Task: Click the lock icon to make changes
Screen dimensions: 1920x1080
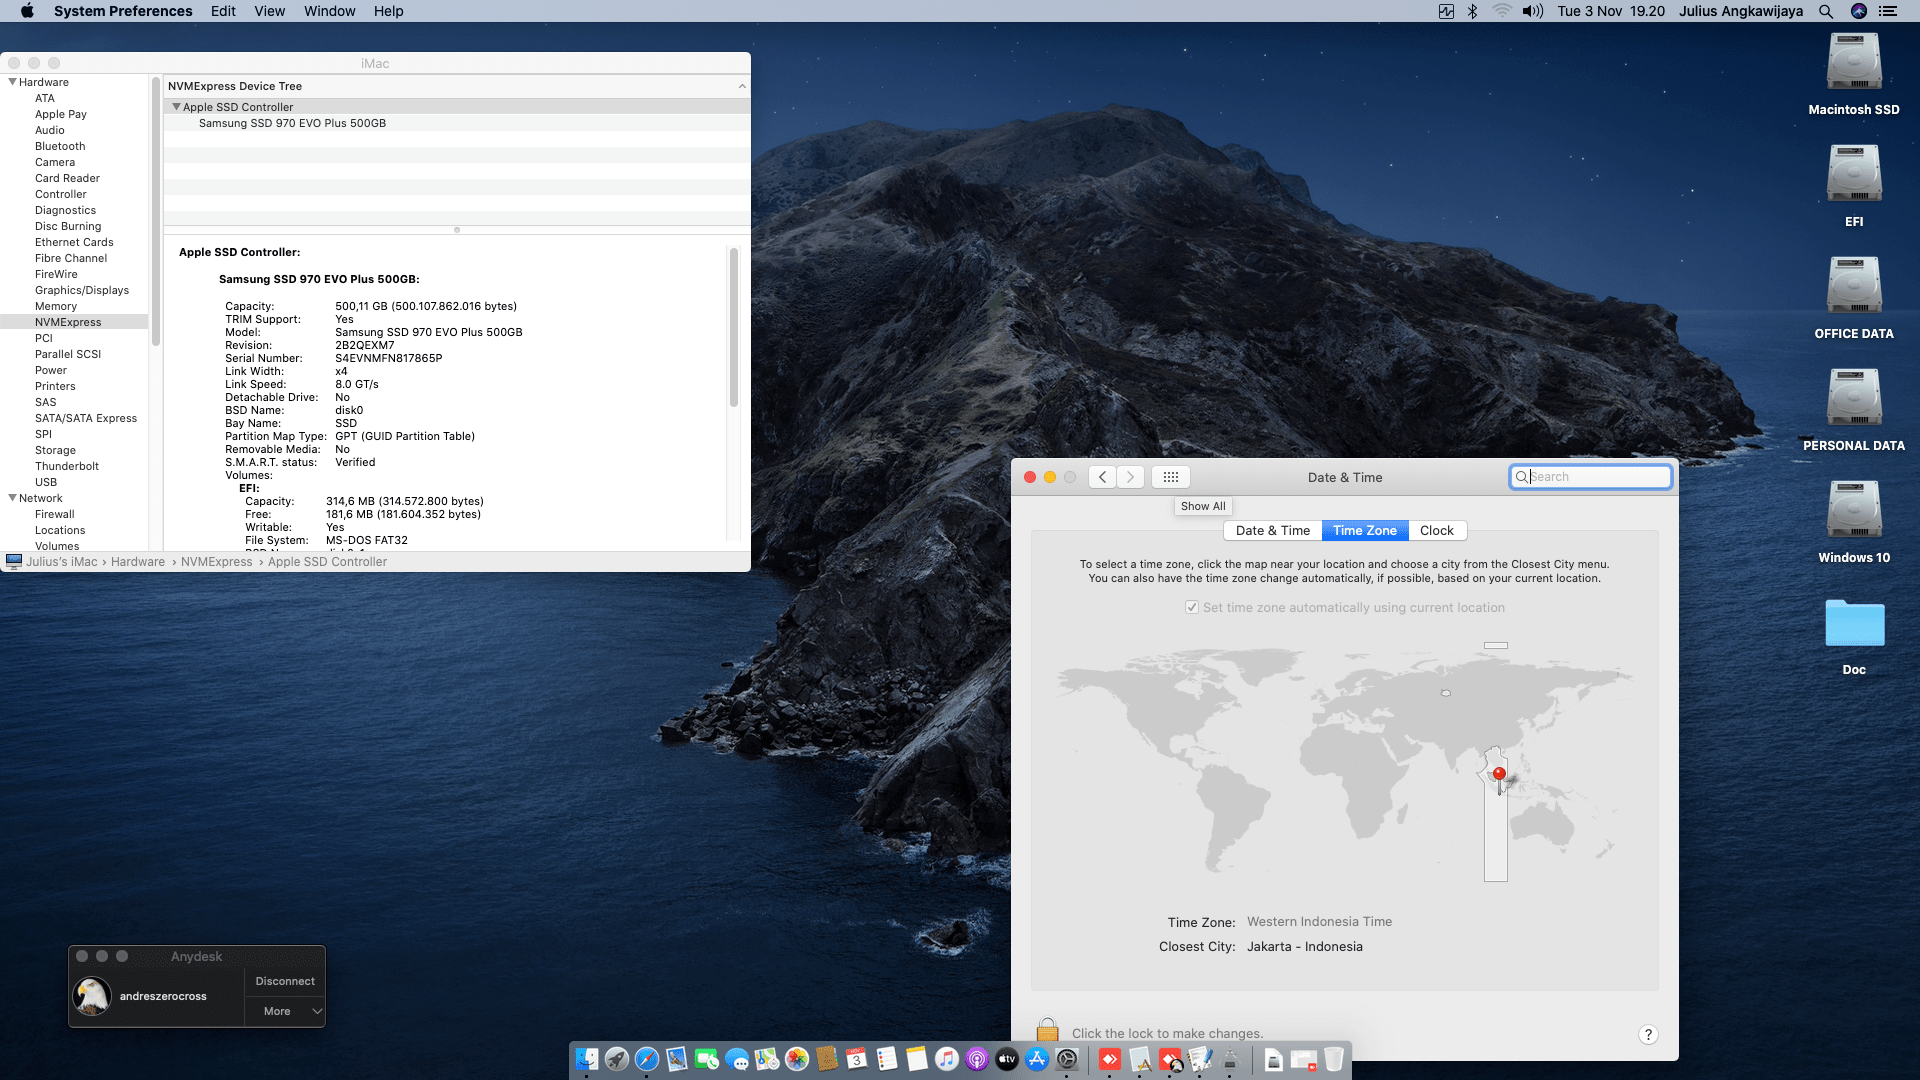Action: [1047, 1030]
